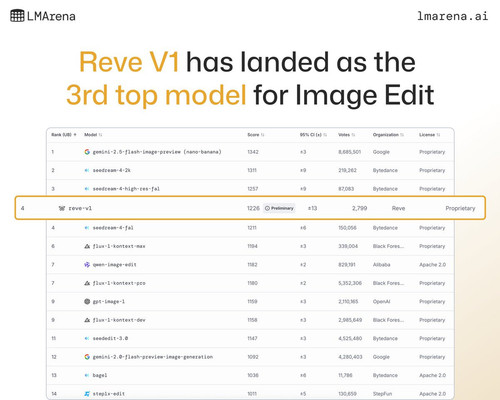Click Google icon beside gemini-2.0-flash-preview-image-generation
Viewport: 500px width, 400px height.
coord(87,357)
